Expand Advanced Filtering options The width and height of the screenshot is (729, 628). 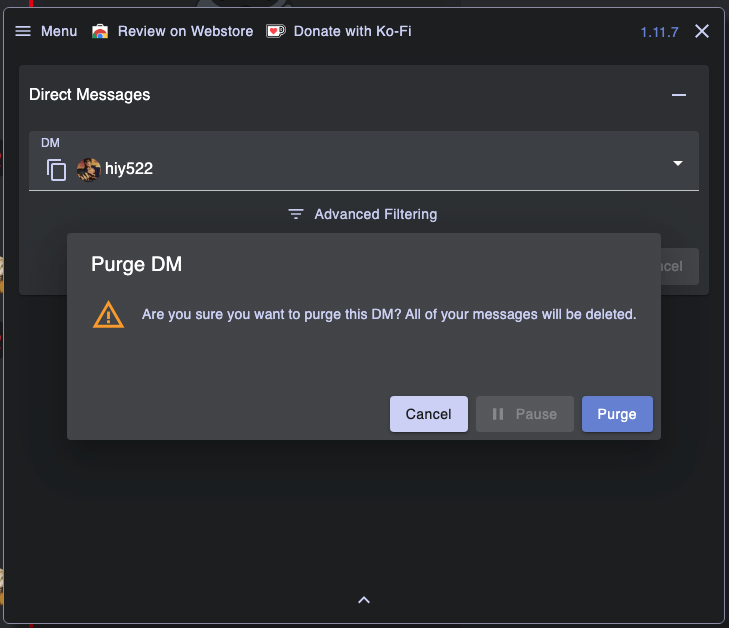click(364, 214)
